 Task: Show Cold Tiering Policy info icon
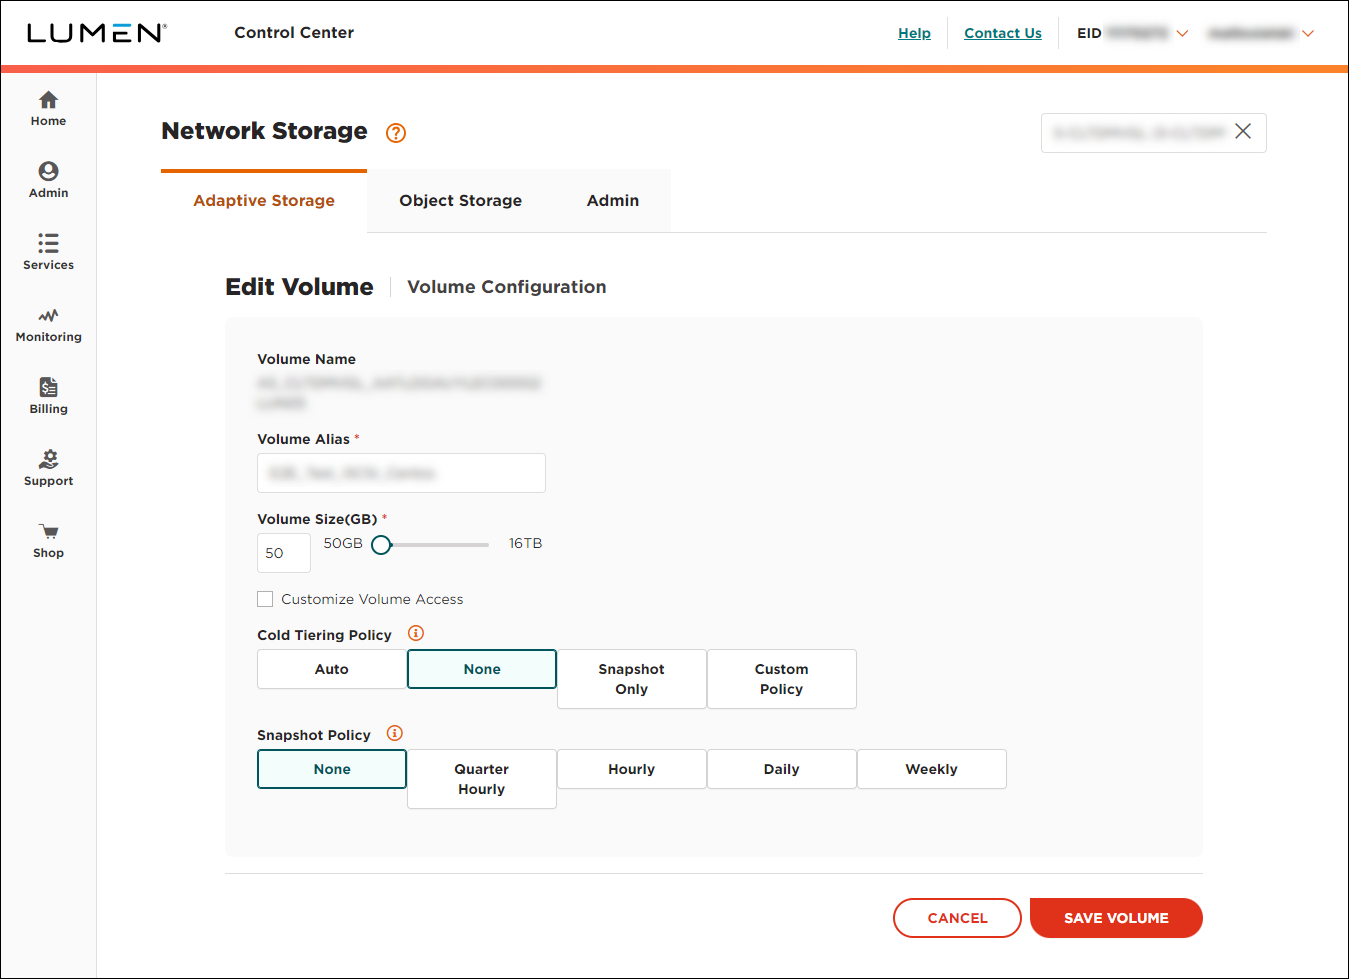pos(416,633)
